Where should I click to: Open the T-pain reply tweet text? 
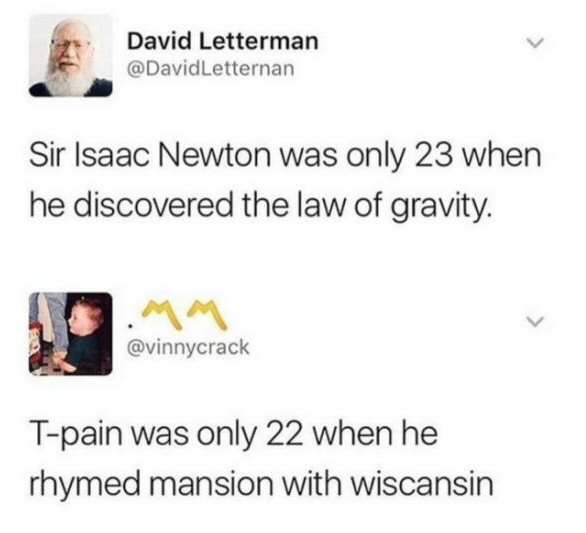pyautogui.click(x=261, y=459)
